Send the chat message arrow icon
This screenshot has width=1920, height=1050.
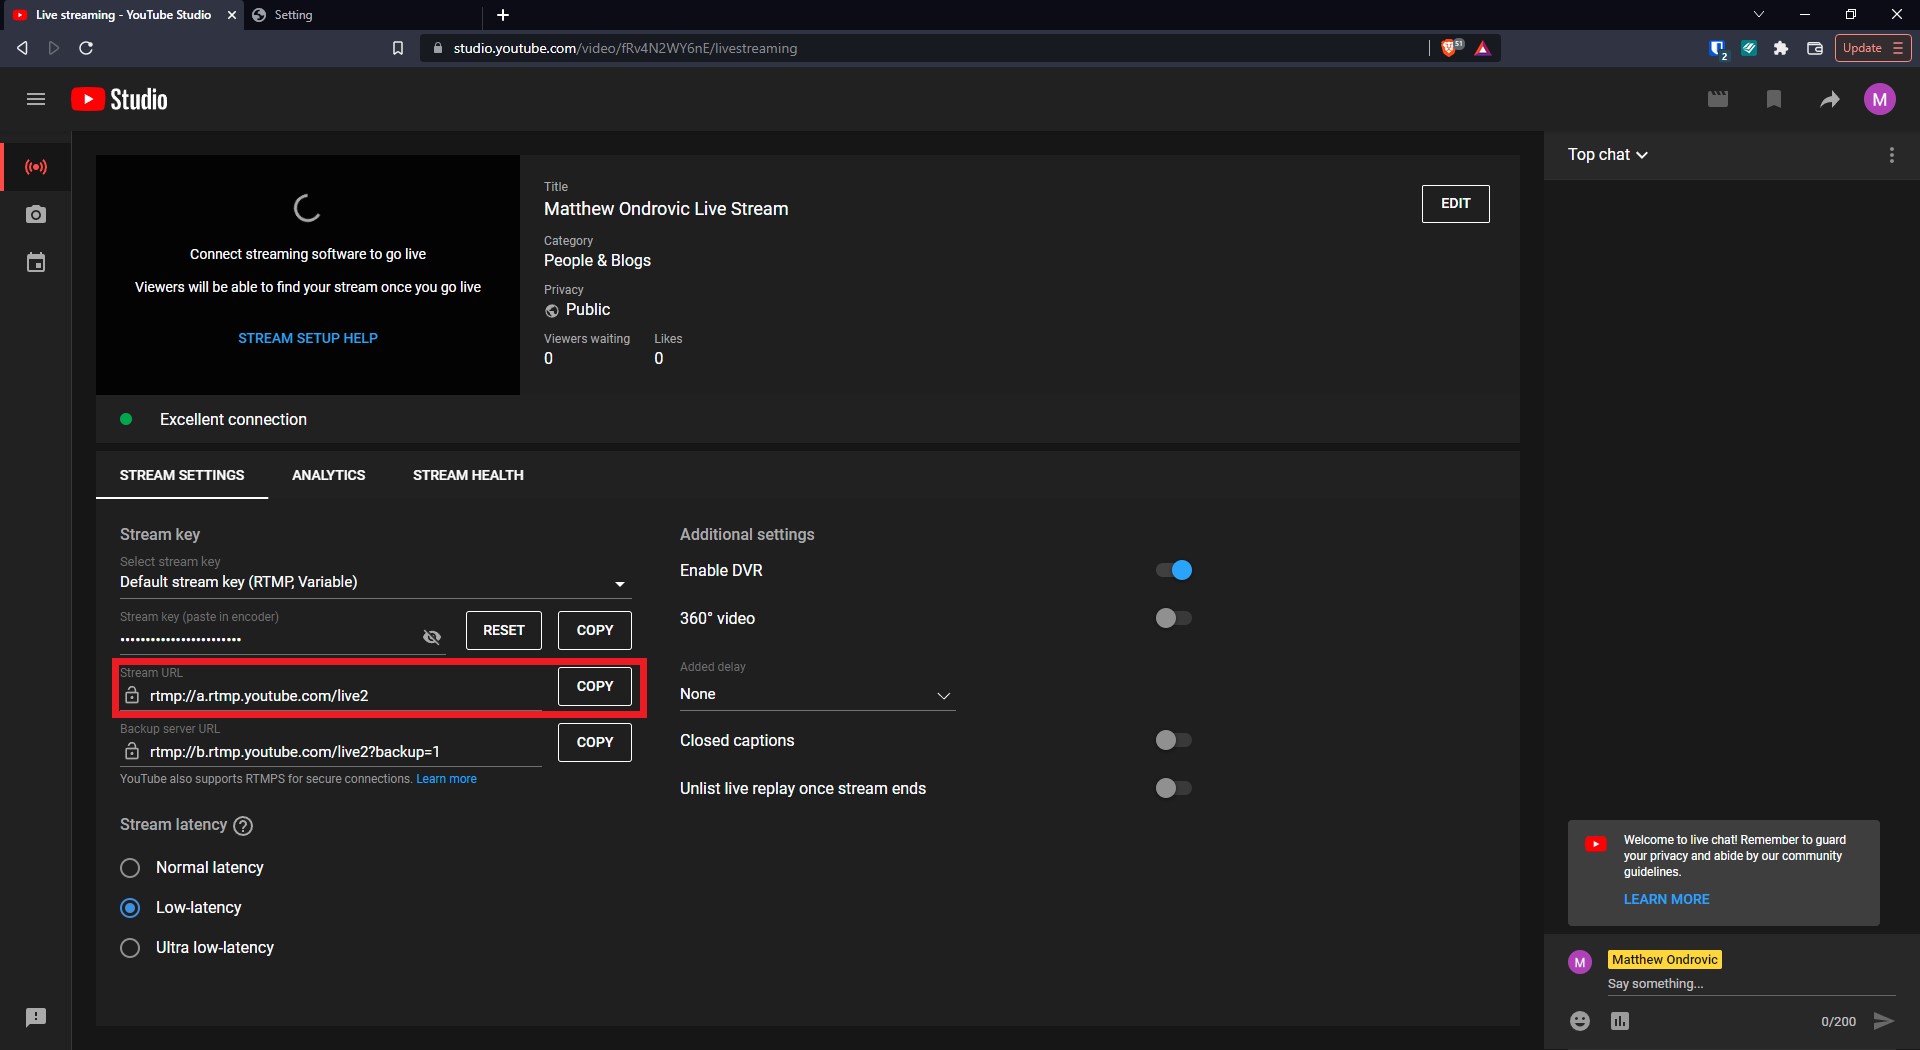(x=1883, y=1021)
